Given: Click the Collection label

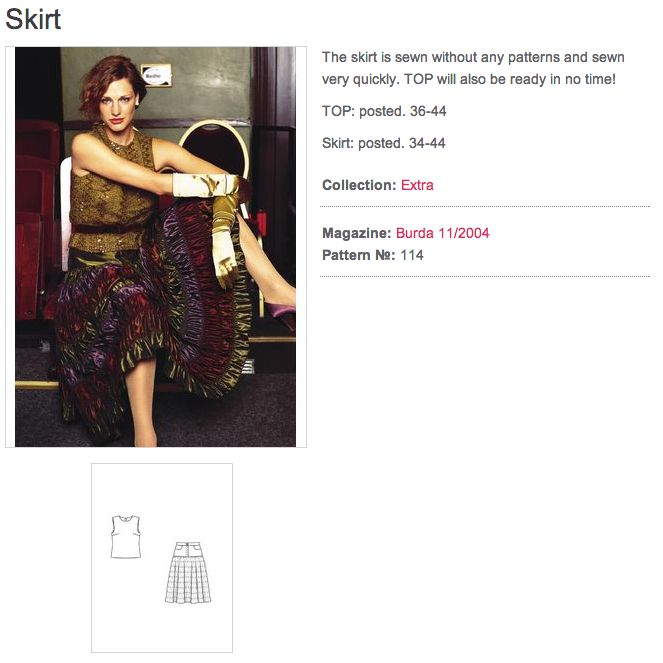Looking at the screenshot, I should tap(359, 185).
